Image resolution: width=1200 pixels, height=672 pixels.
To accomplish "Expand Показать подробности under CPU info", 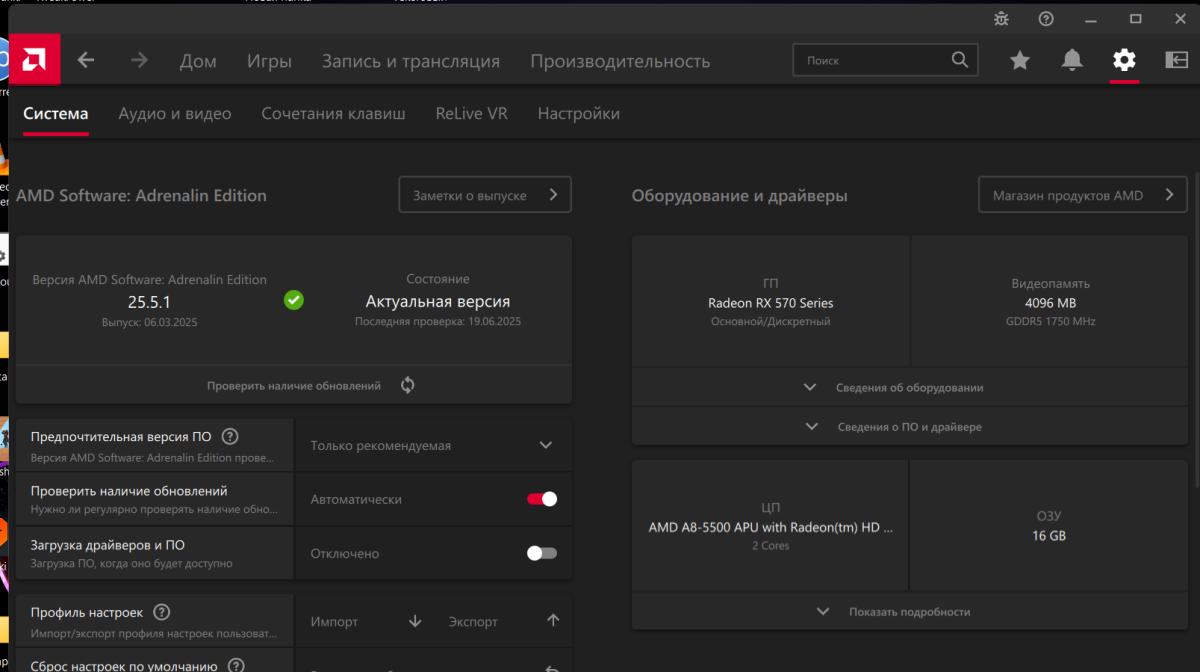I will [909, 611].
